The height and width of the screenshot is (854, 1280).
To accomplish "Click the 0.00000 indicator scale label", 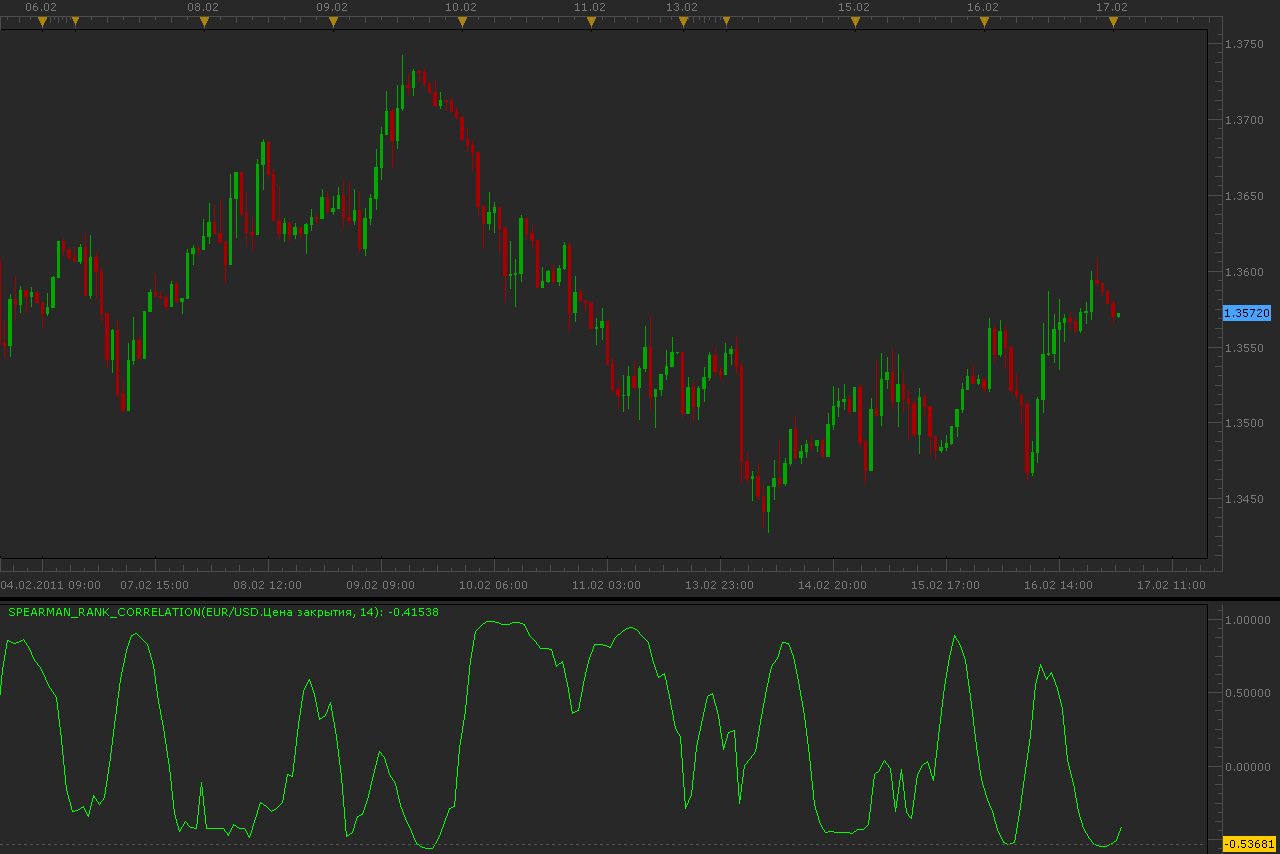I will 1248,767.
